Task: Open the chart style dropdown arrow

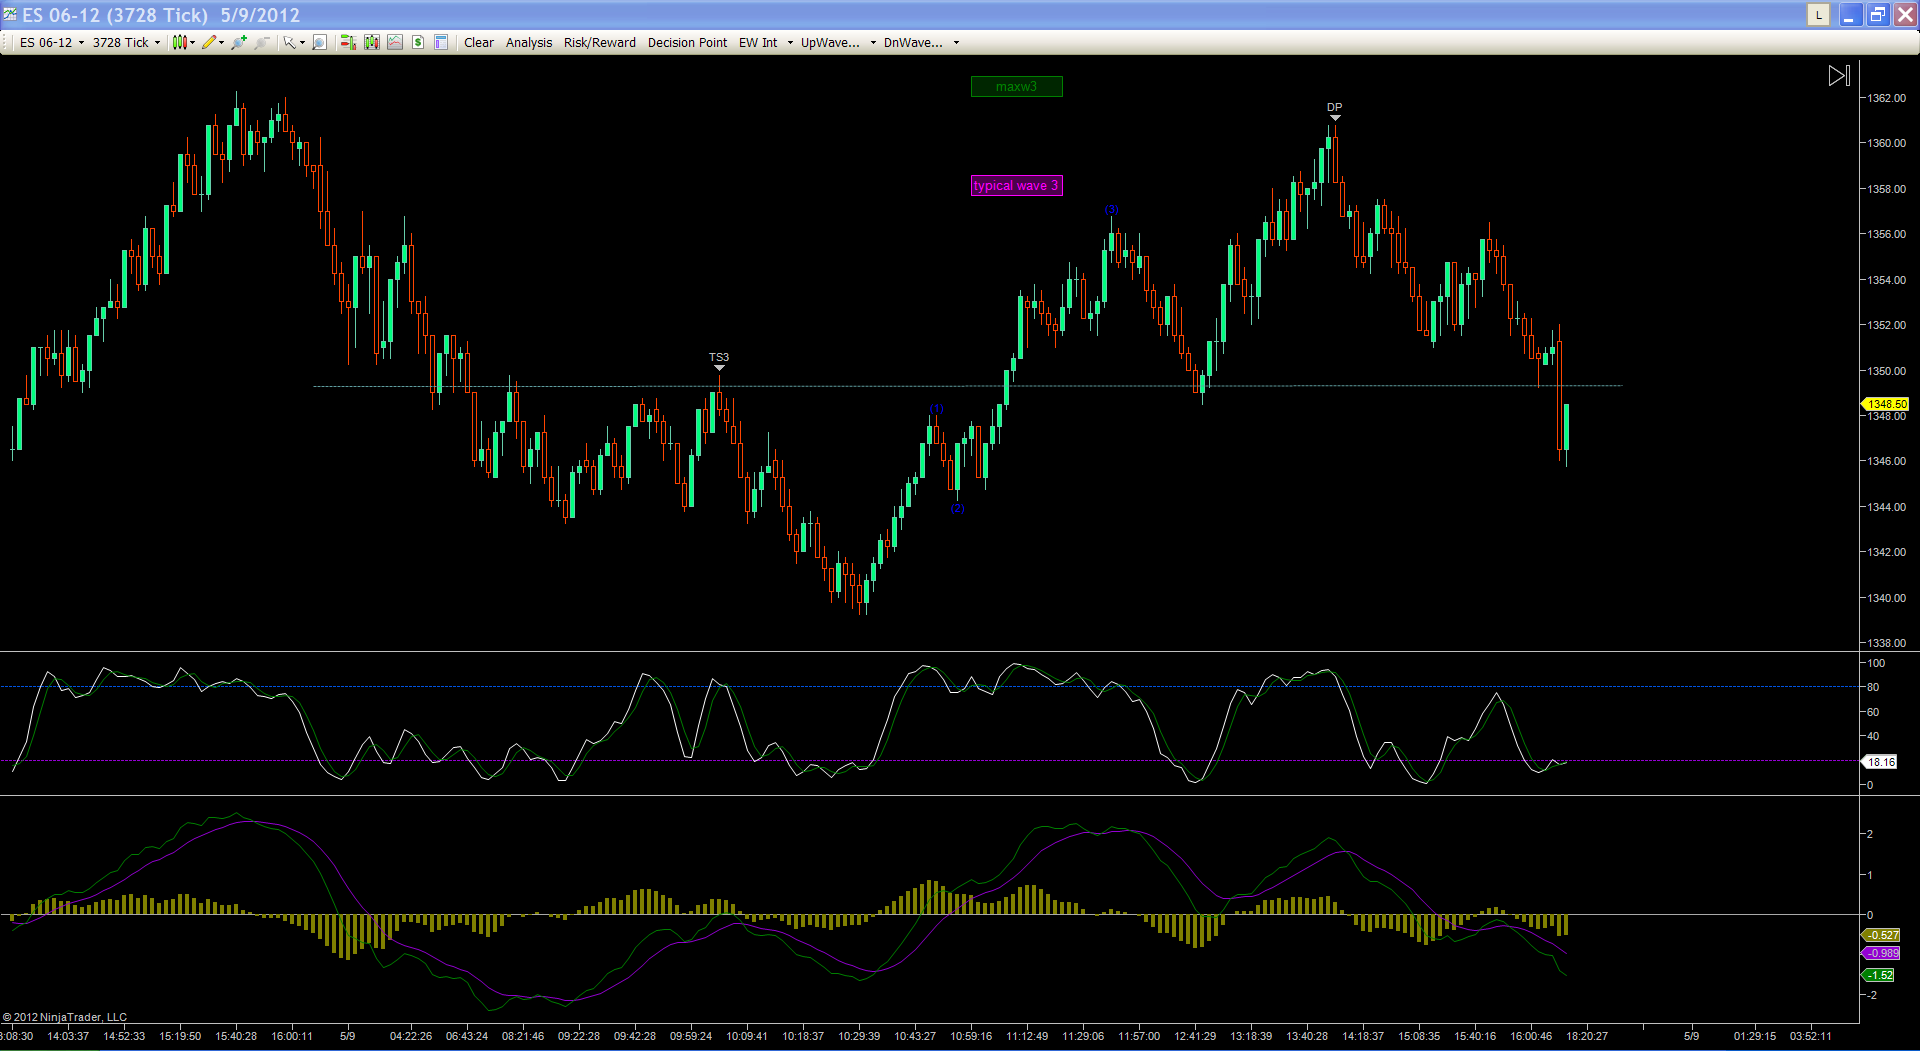Action: tap(192, 43)
